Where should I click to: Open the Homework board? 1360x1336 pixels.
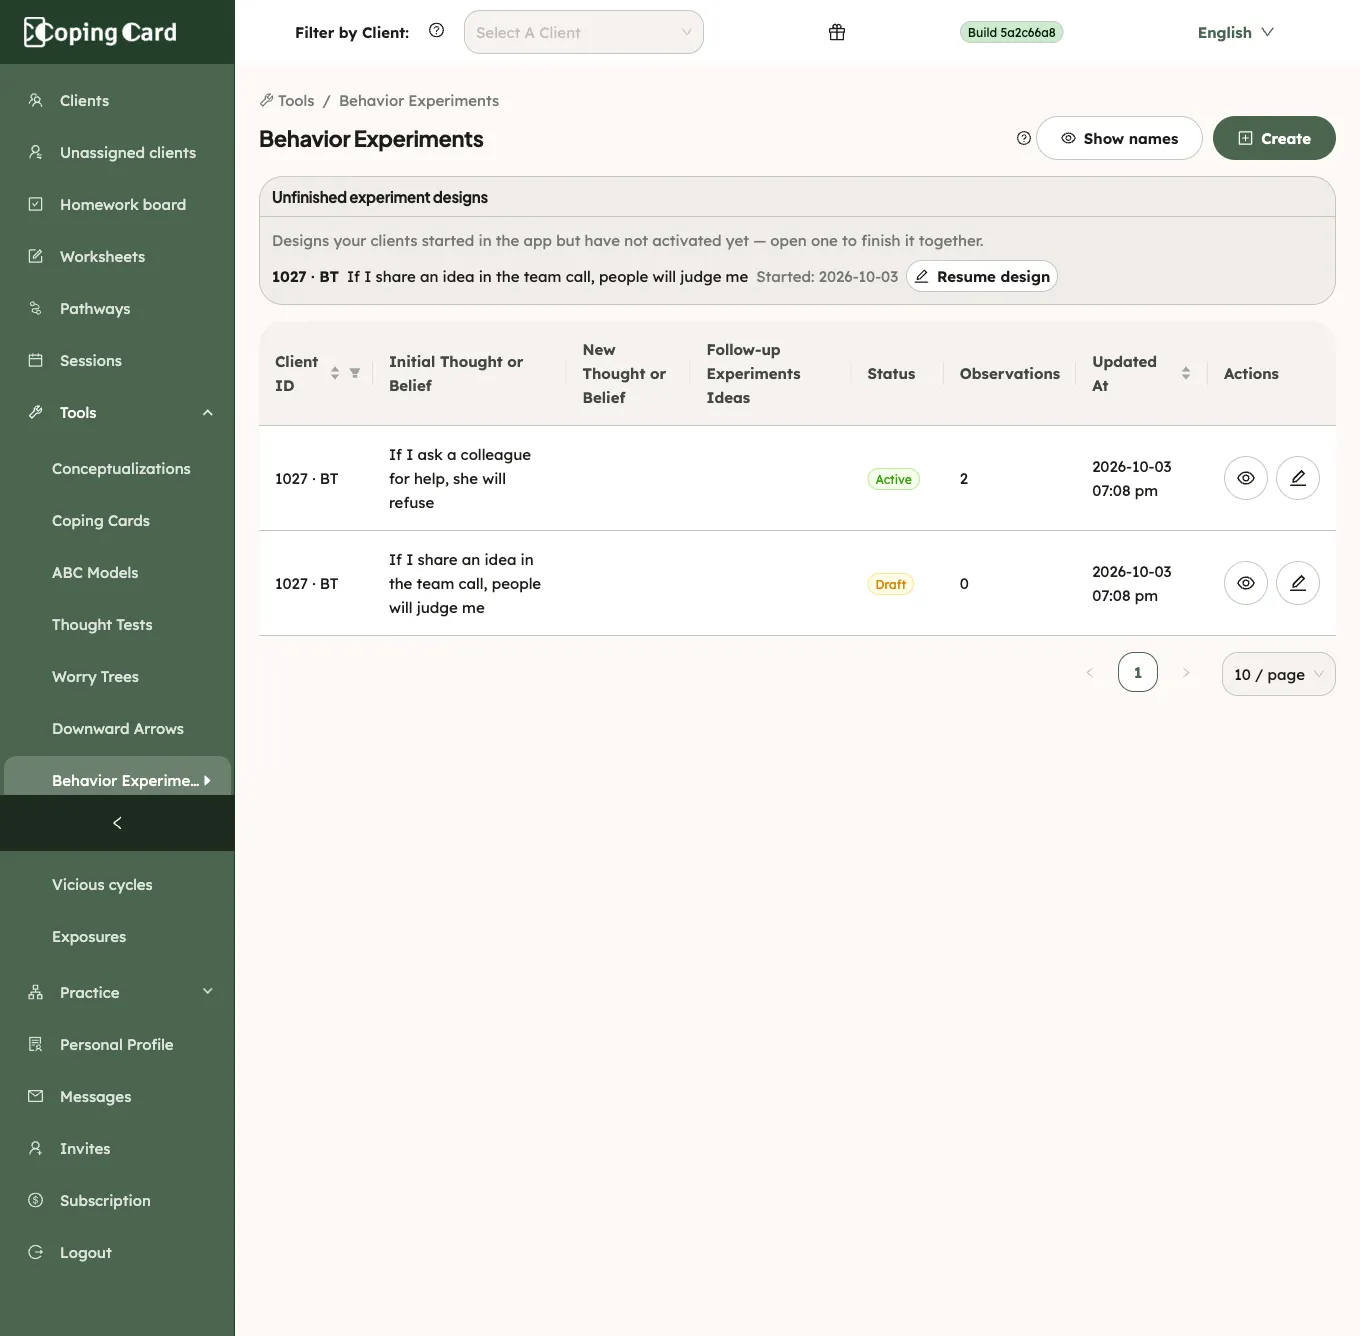117,204
